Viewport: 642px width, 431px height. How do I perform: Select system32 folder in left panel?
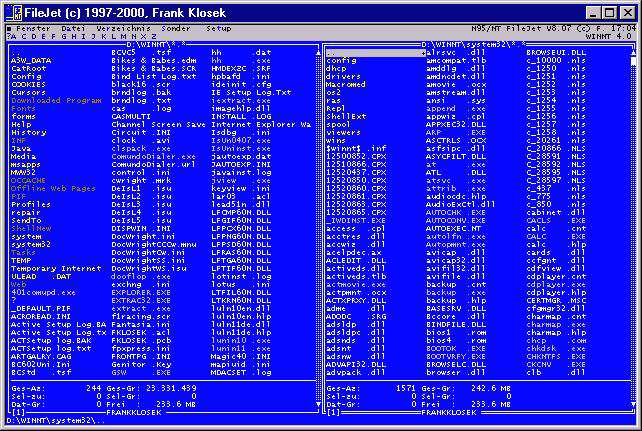[31, 244]
